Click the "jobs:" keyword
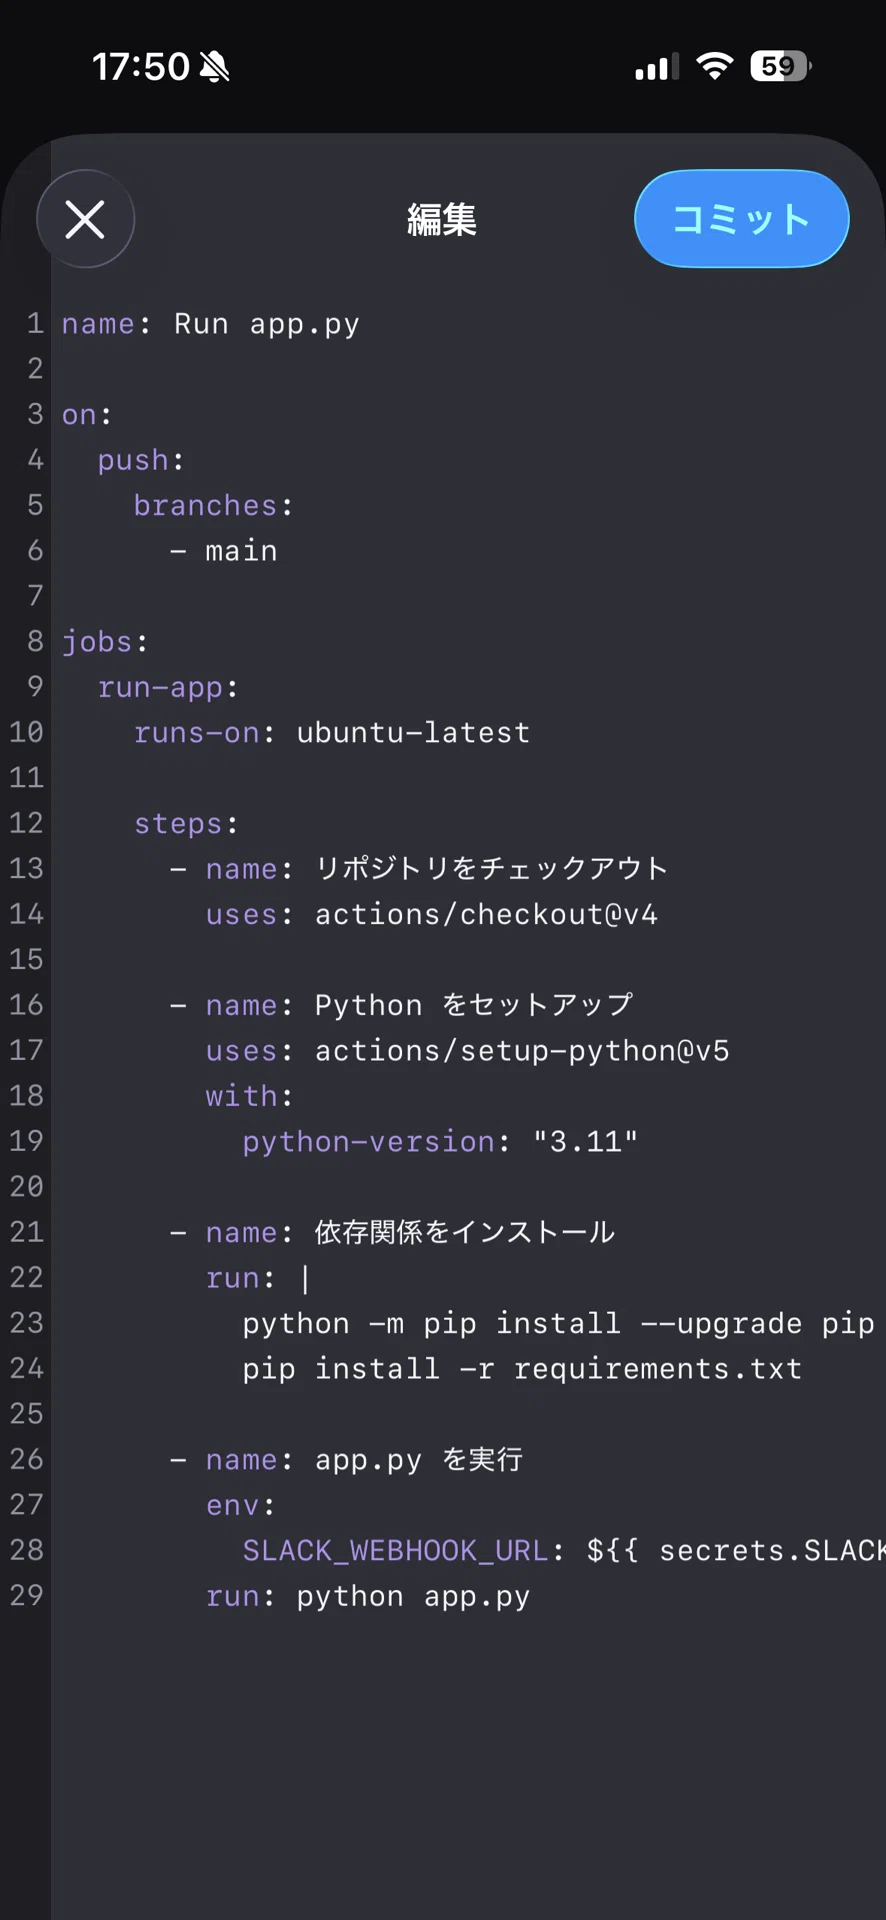 click(105, 642)
